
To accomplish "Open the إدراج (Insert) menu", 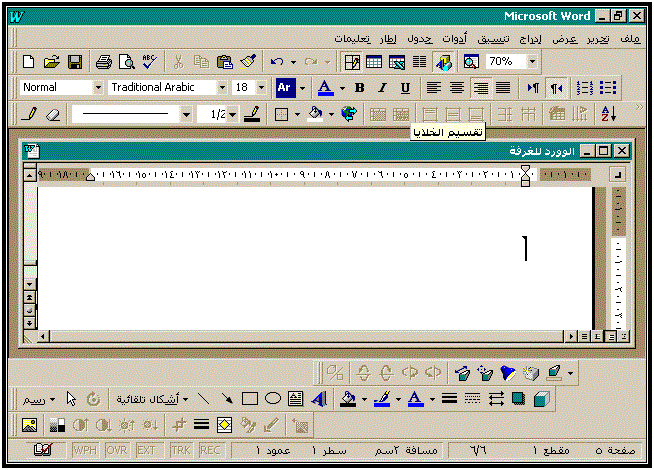I will [x=530, y=39].
